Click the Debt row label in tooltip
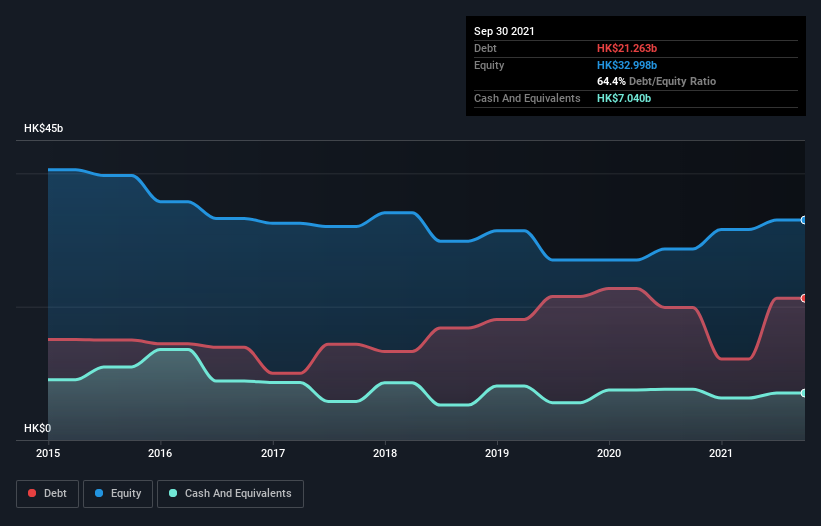Viewport: 821px width, 526px height. (x=485, y=48)
